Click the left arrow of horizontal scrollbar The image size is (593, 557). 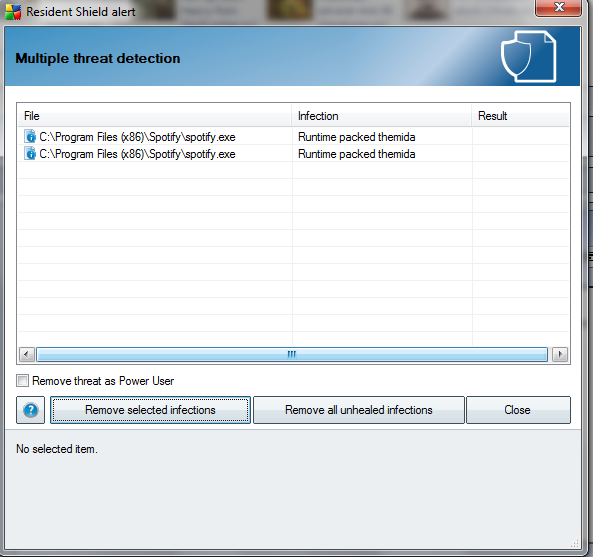(27, 354)
